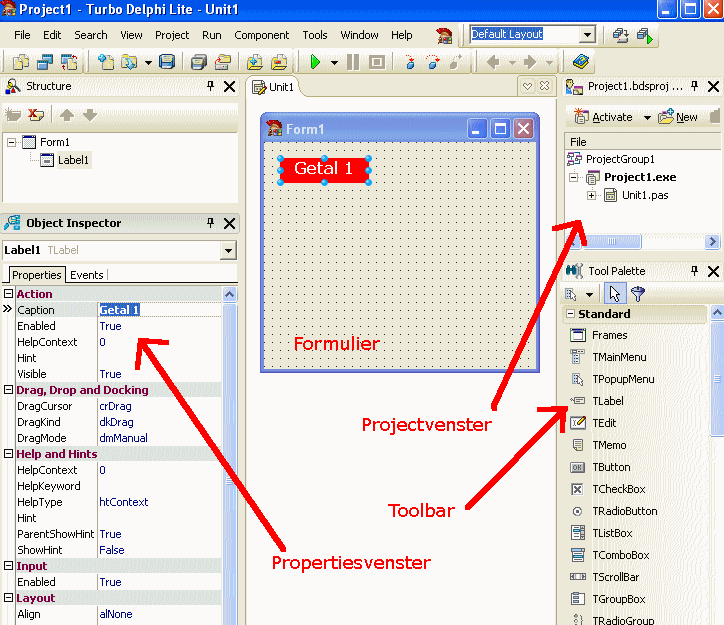The height and width of the screenshot is (625, 724).
Task: Open the Project menu
Action: pyautogui.click(x=172, y=35)
